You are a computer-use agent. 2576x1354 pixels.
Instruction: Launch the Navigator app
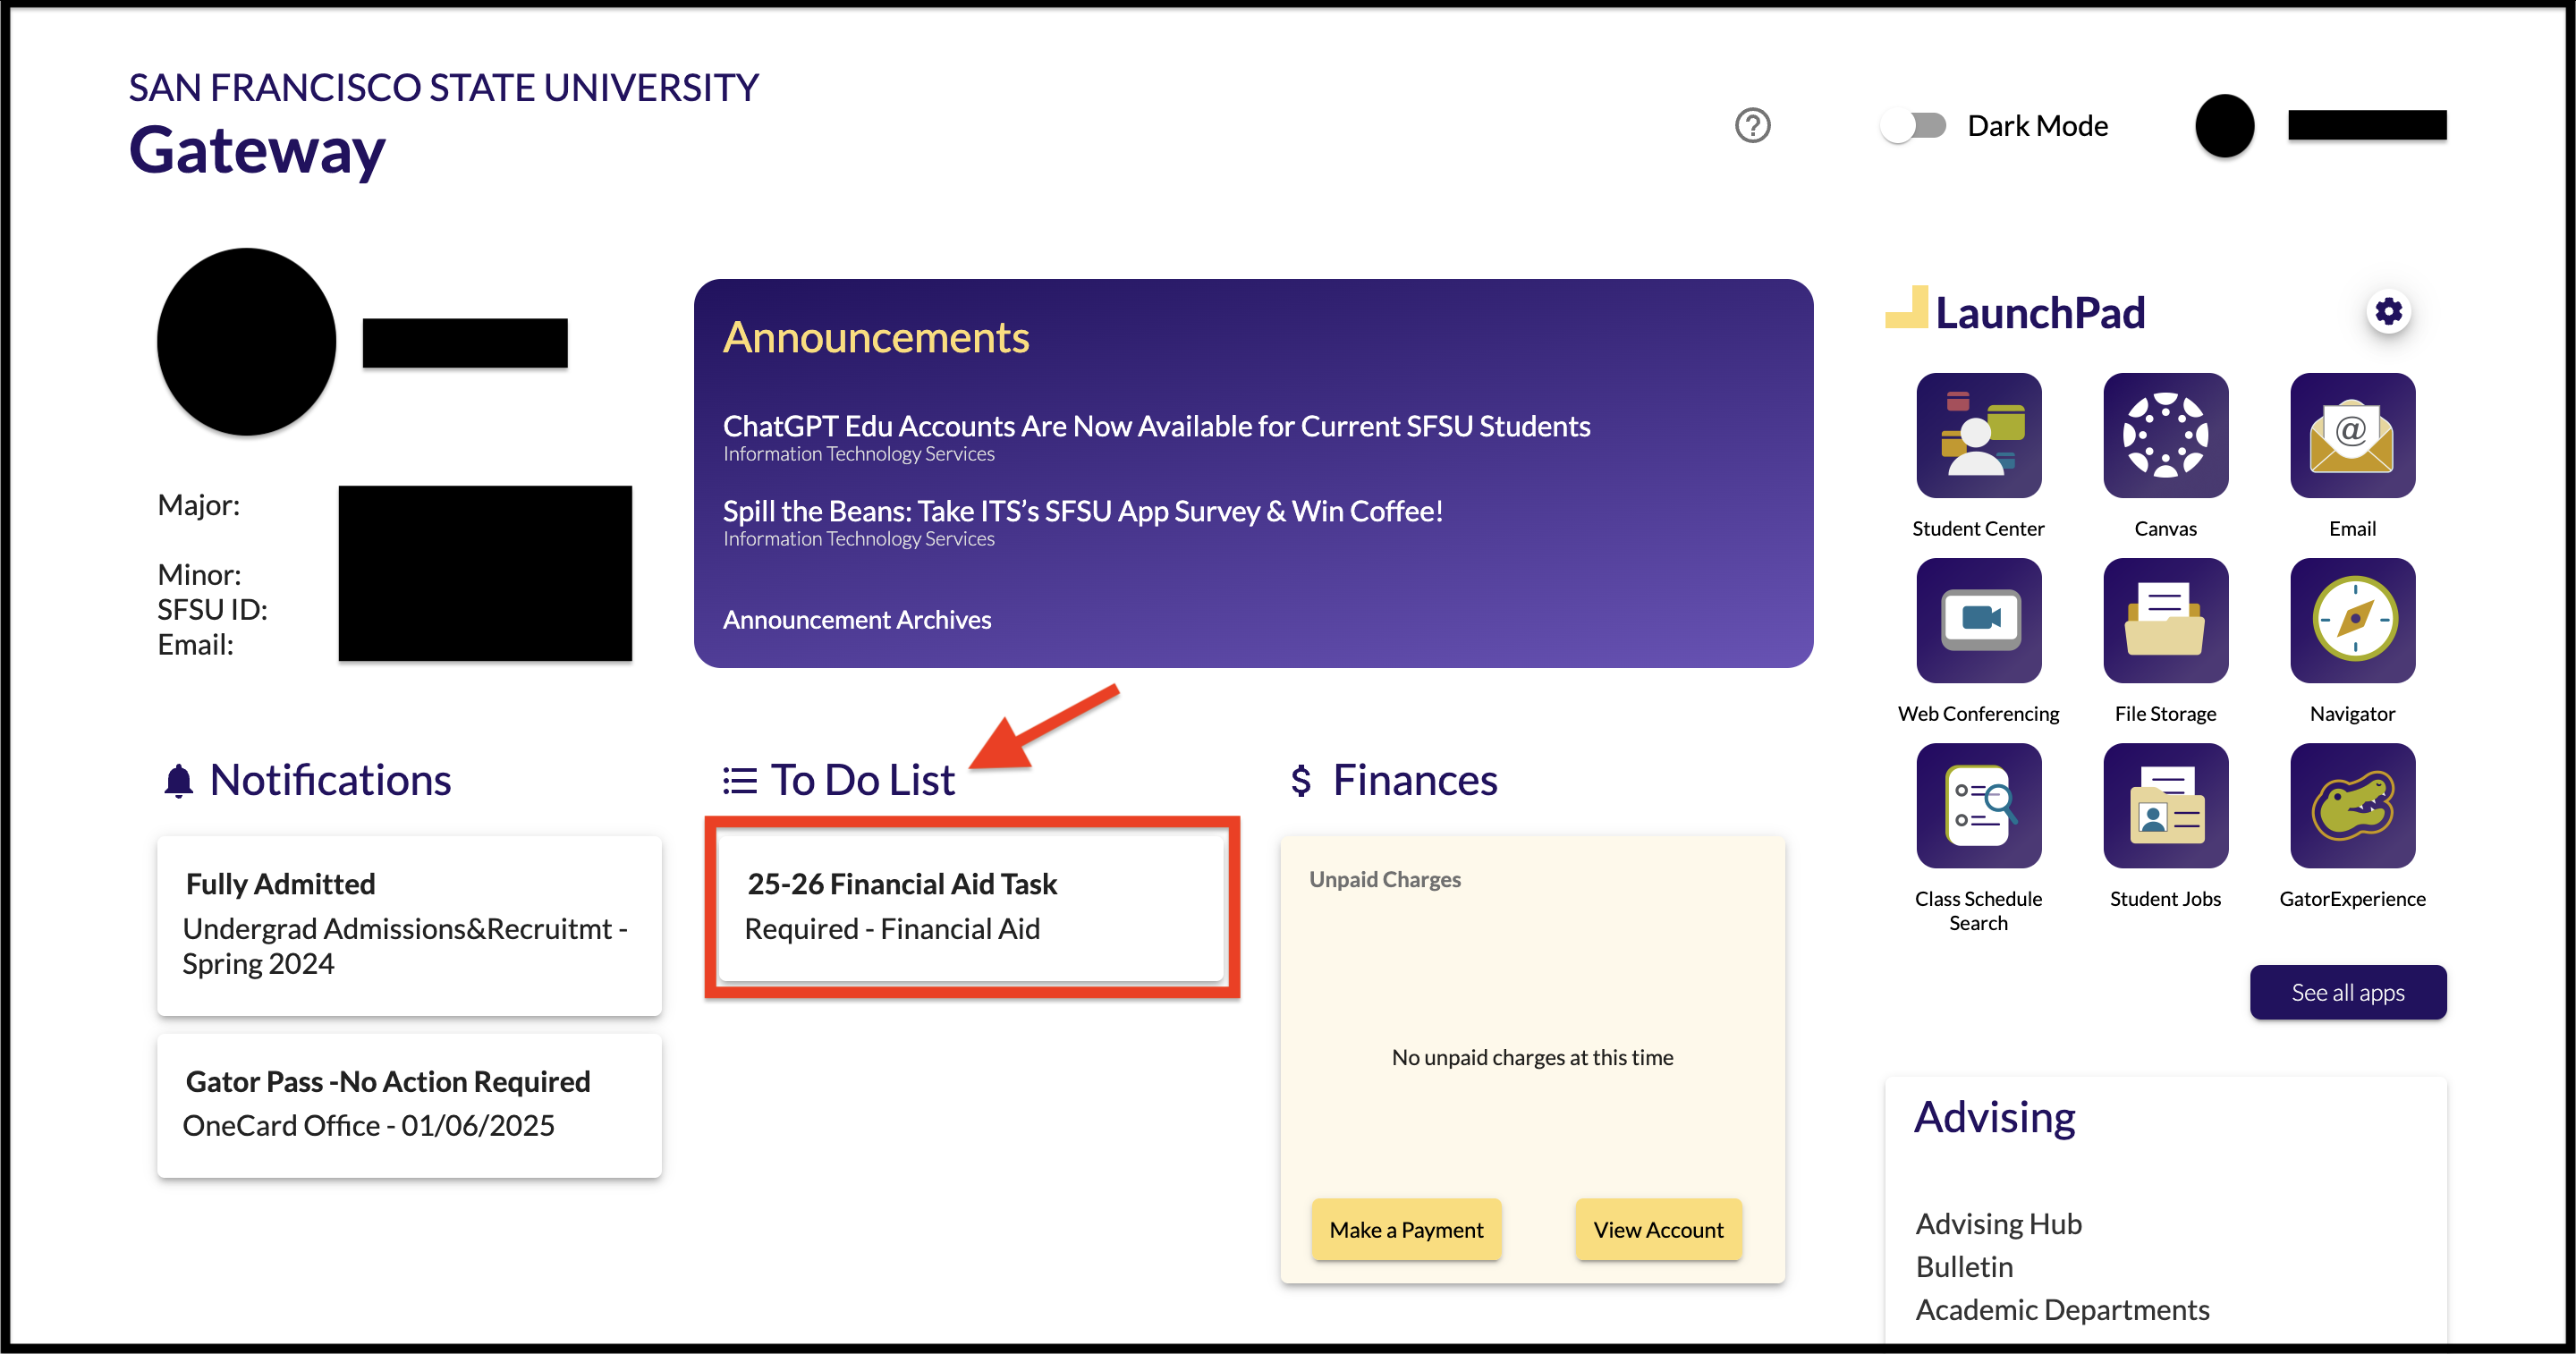click(x=2352, y=620)
